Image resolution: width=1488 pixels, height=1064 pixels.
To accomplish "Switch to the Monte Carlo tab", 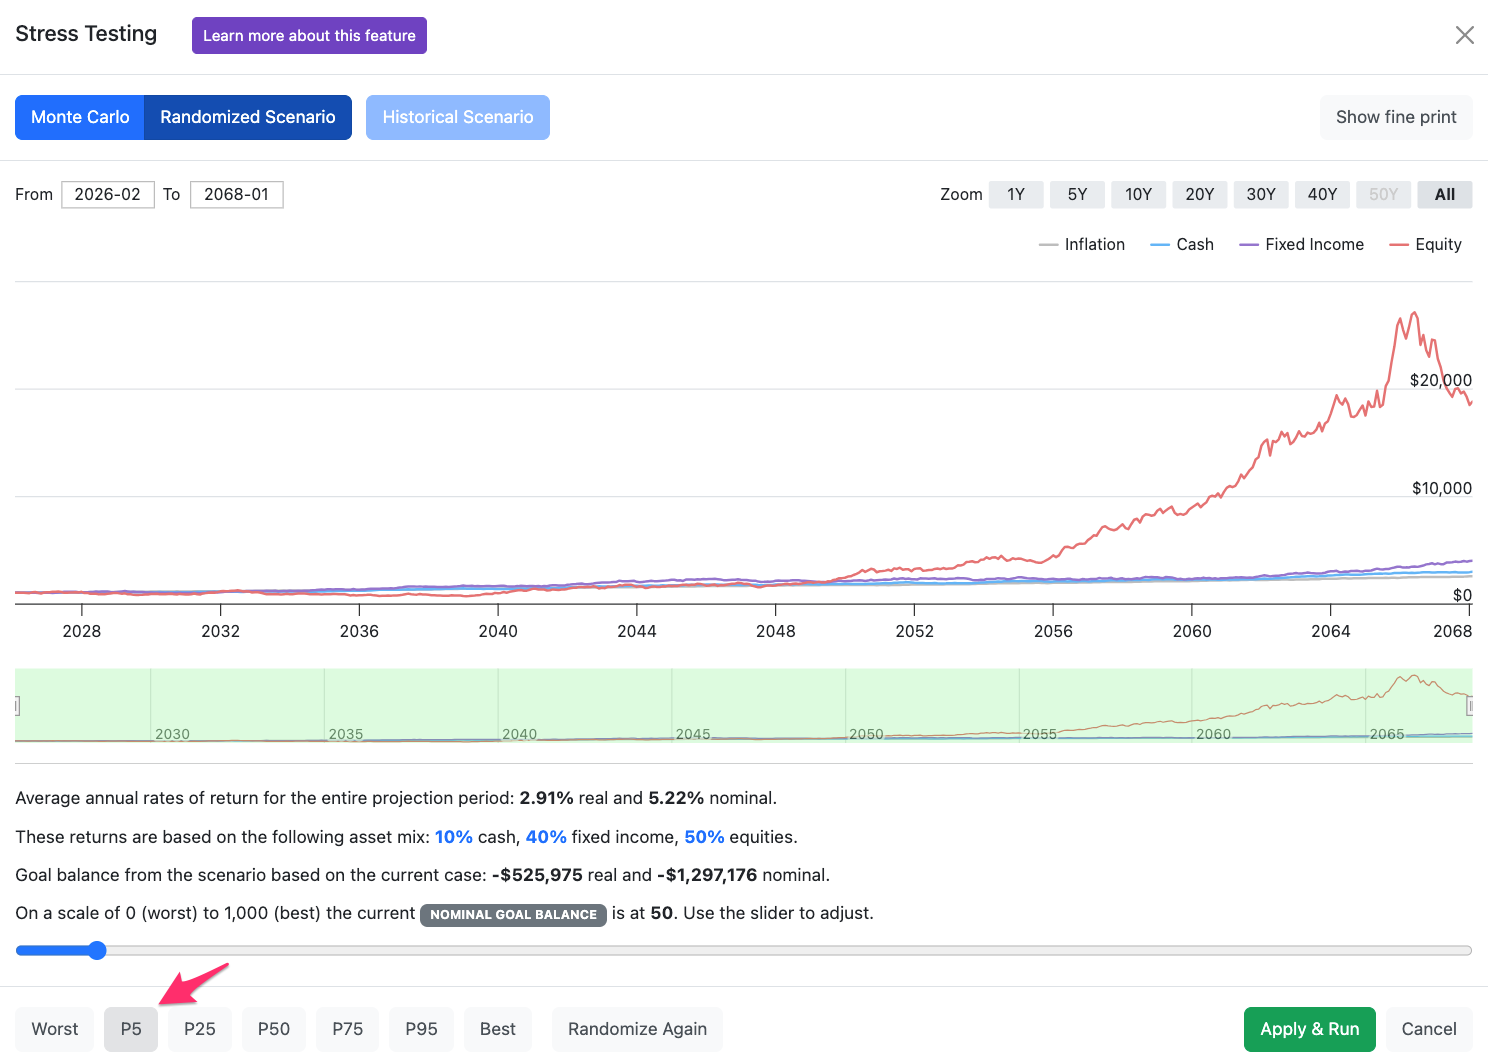I will 80,117.
